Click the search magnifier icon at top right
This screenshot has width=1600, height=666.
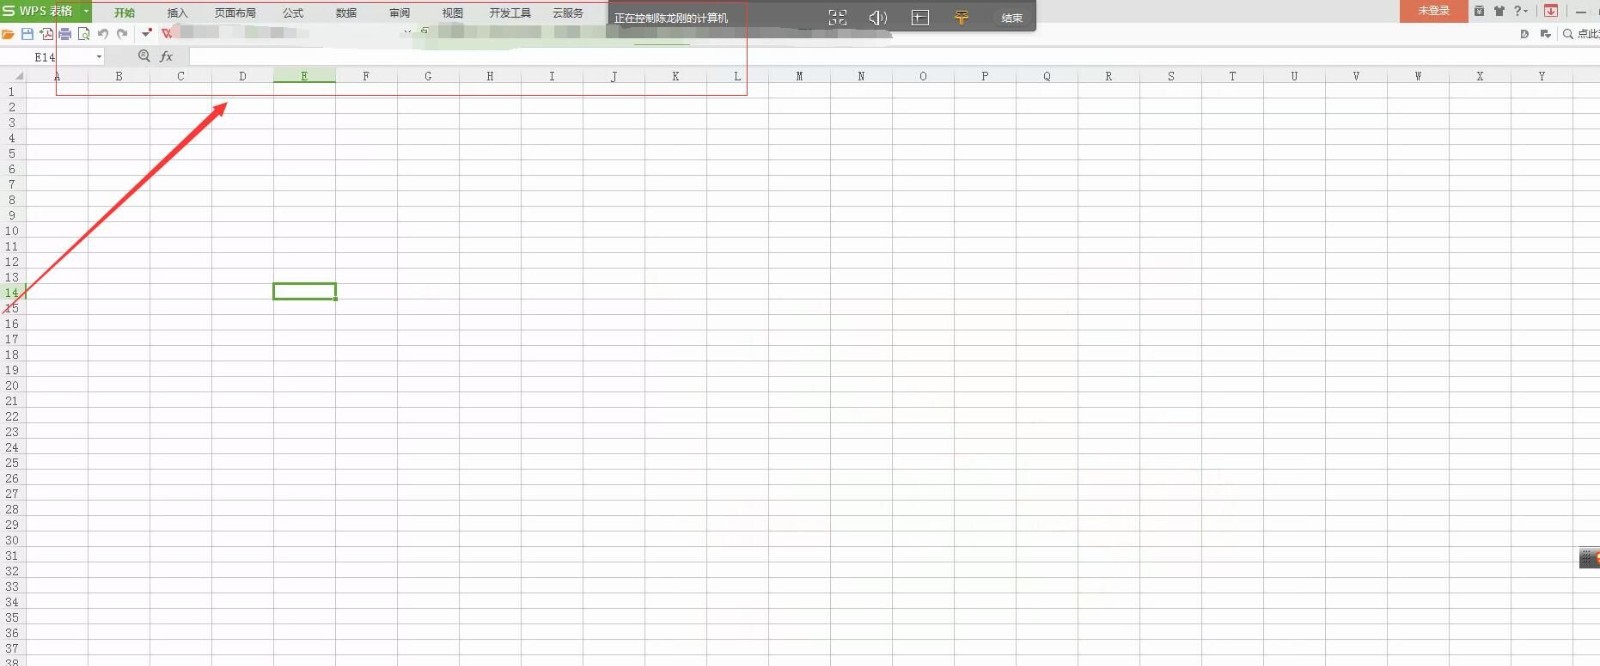[1568, 34]
